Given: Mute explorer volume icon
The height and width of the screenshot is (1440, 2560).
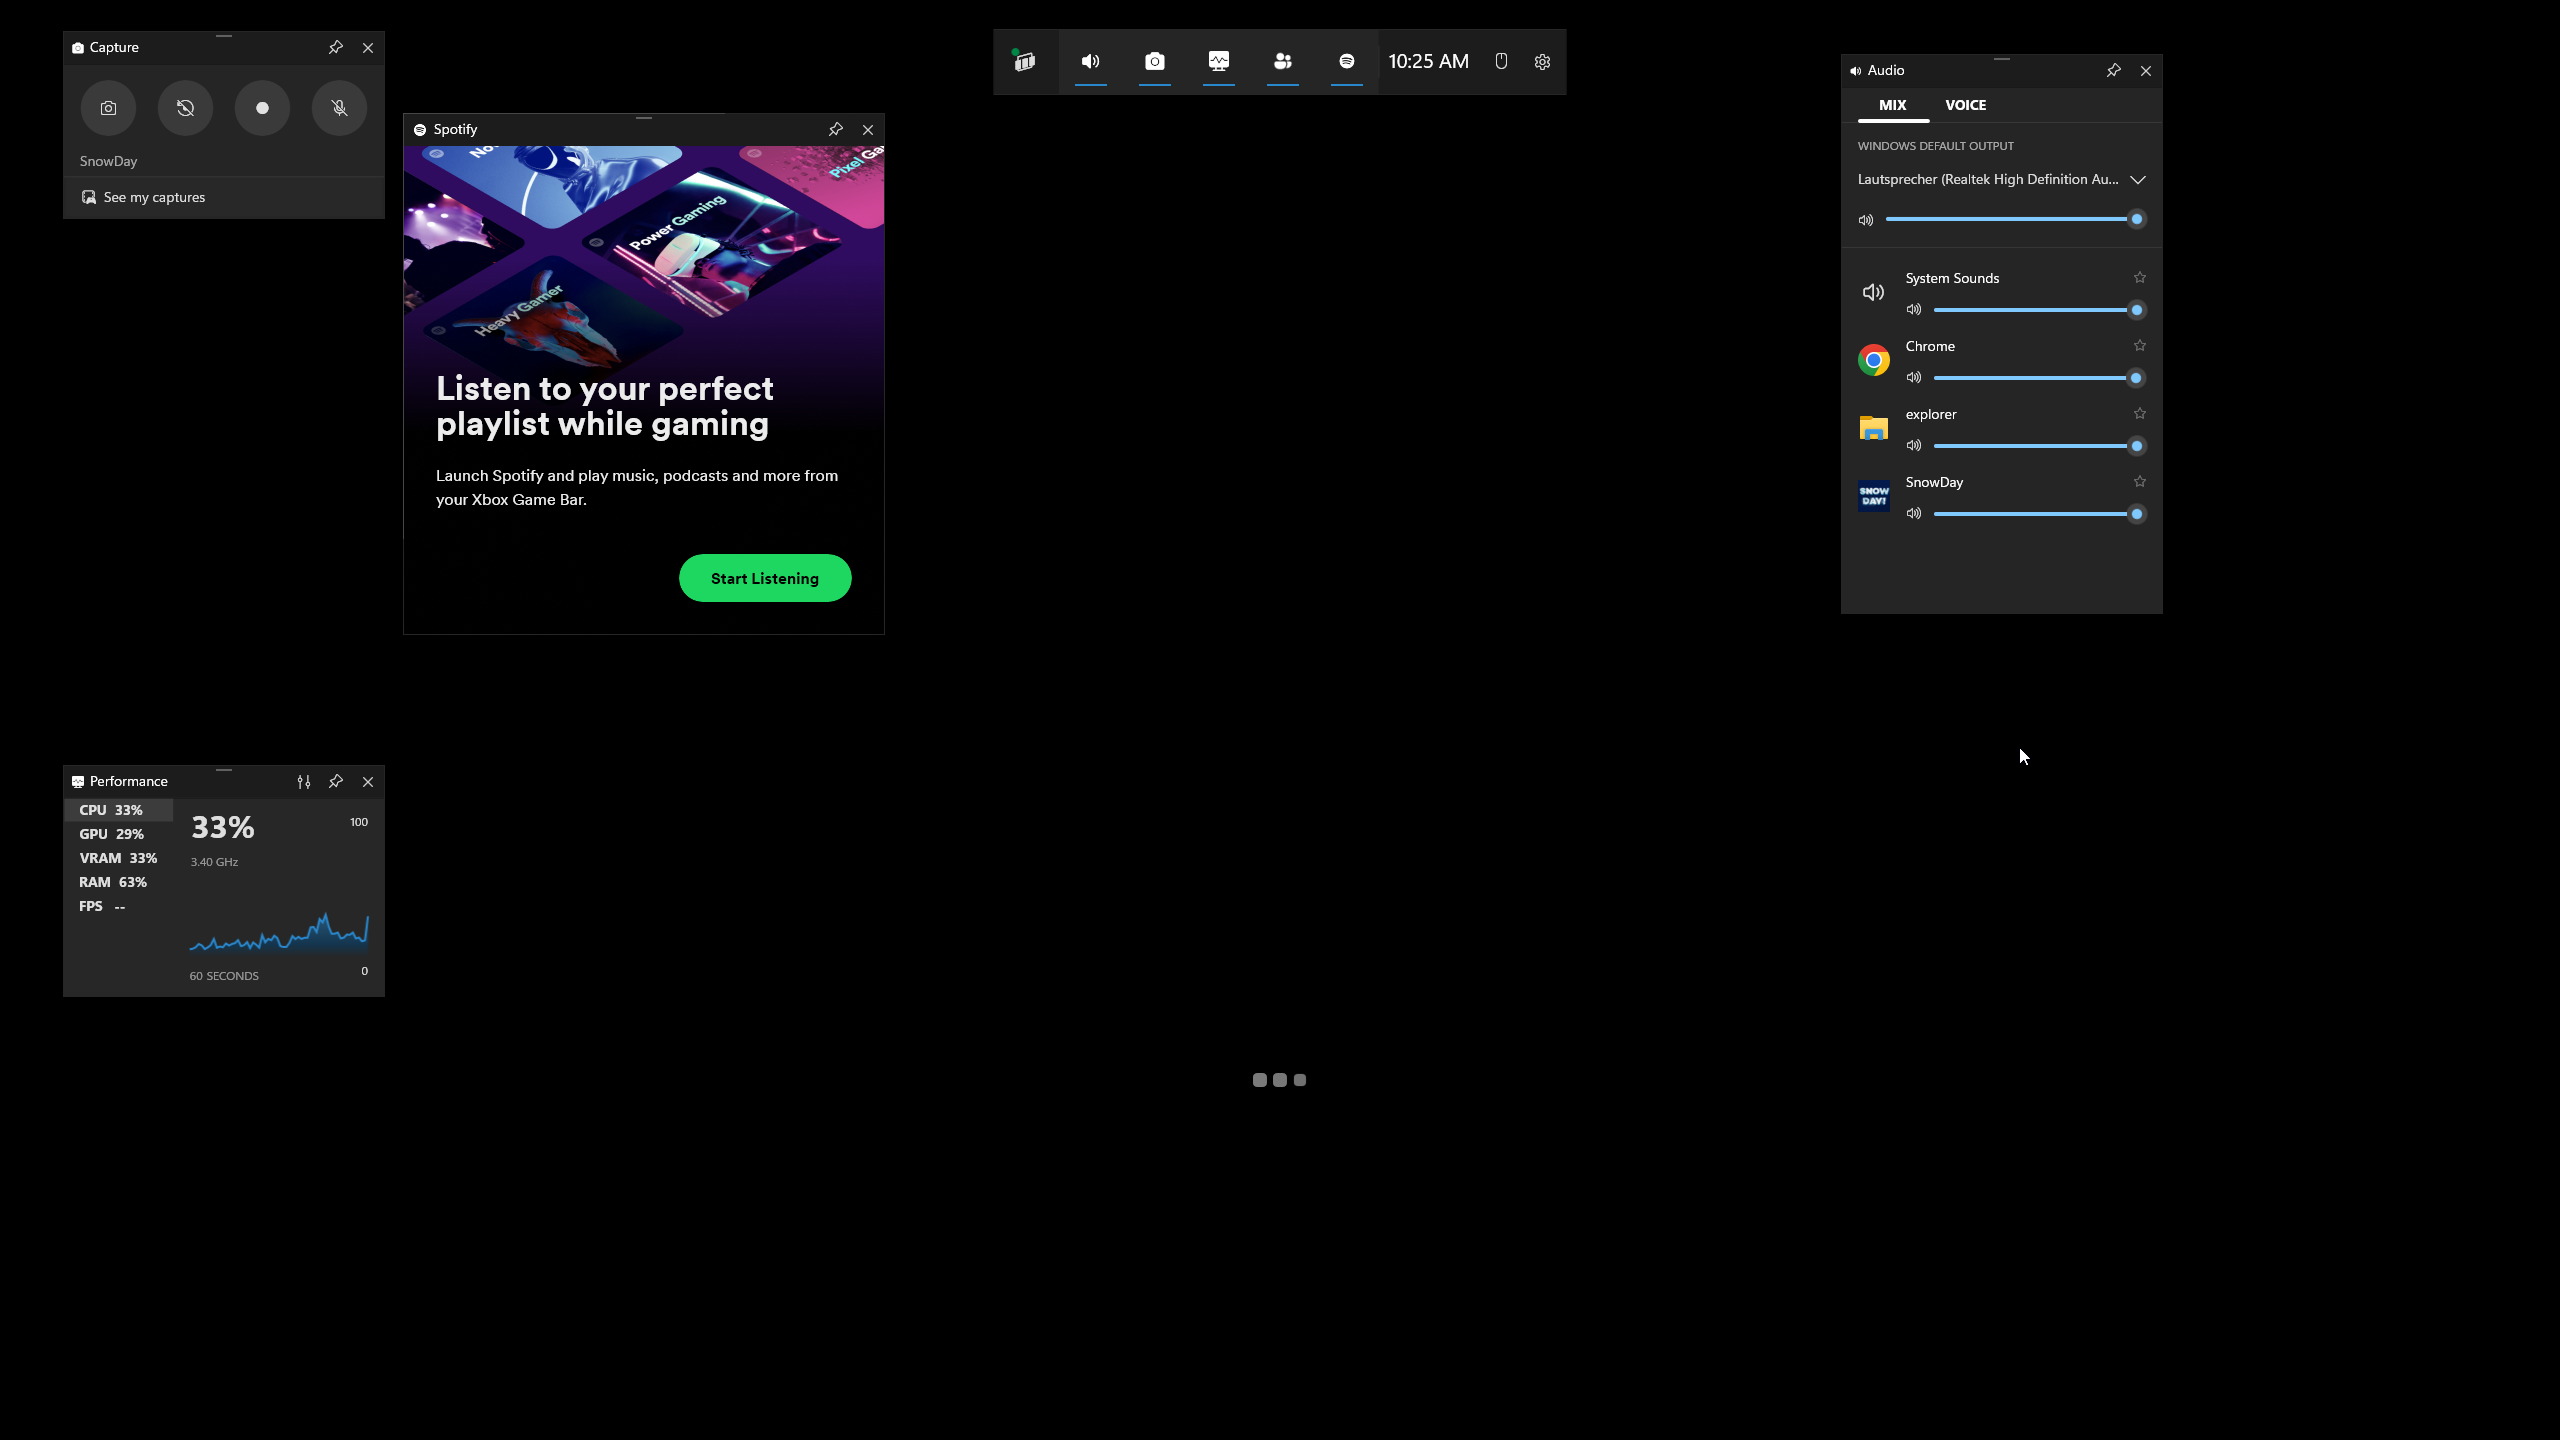Looking at the screenshot, I should pos(1914,446).
